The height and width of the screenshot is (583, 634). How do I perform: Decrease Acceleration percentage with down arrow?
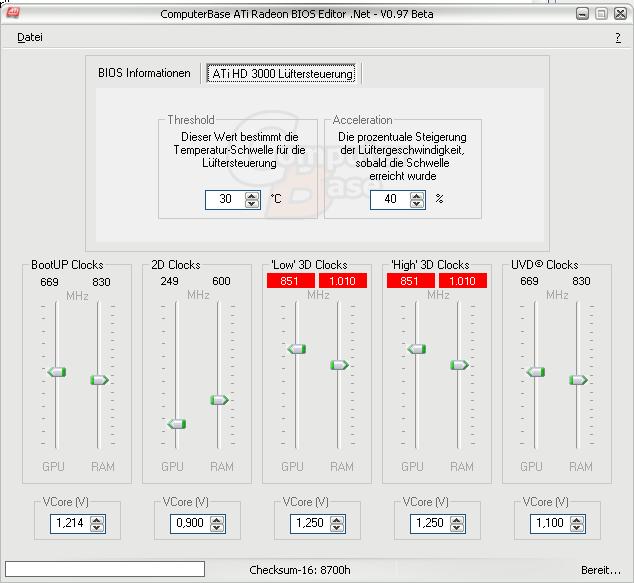coord(417,204)
